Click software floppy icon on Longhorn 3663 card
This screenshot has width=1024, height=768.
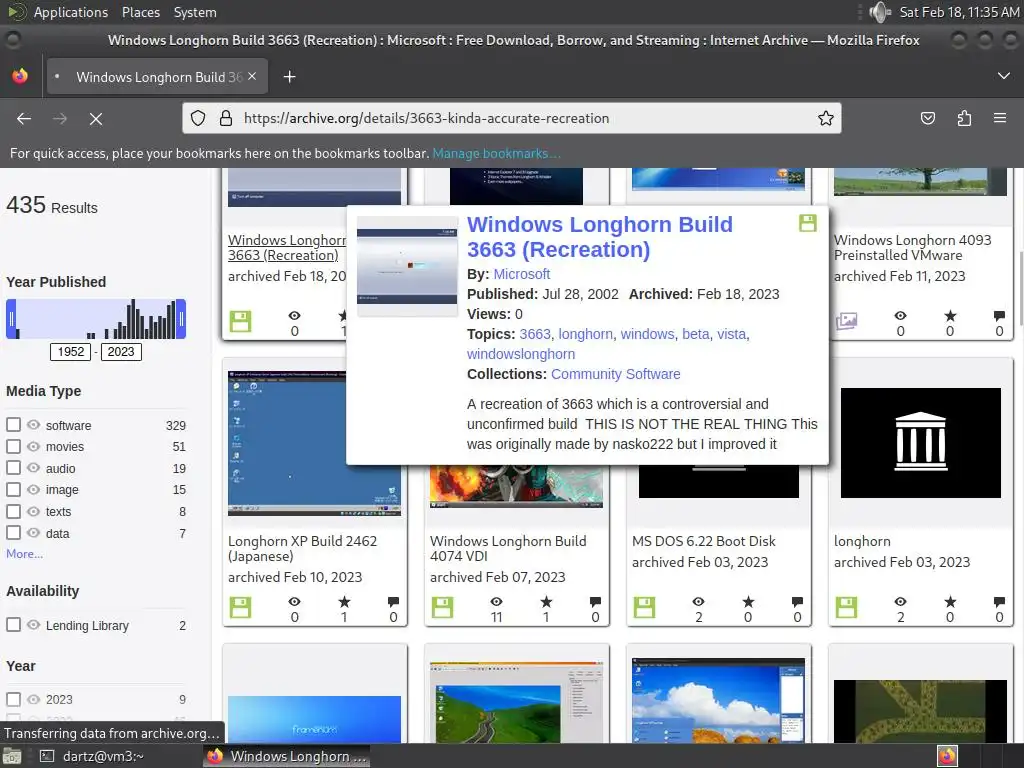(x=240, y=321)
